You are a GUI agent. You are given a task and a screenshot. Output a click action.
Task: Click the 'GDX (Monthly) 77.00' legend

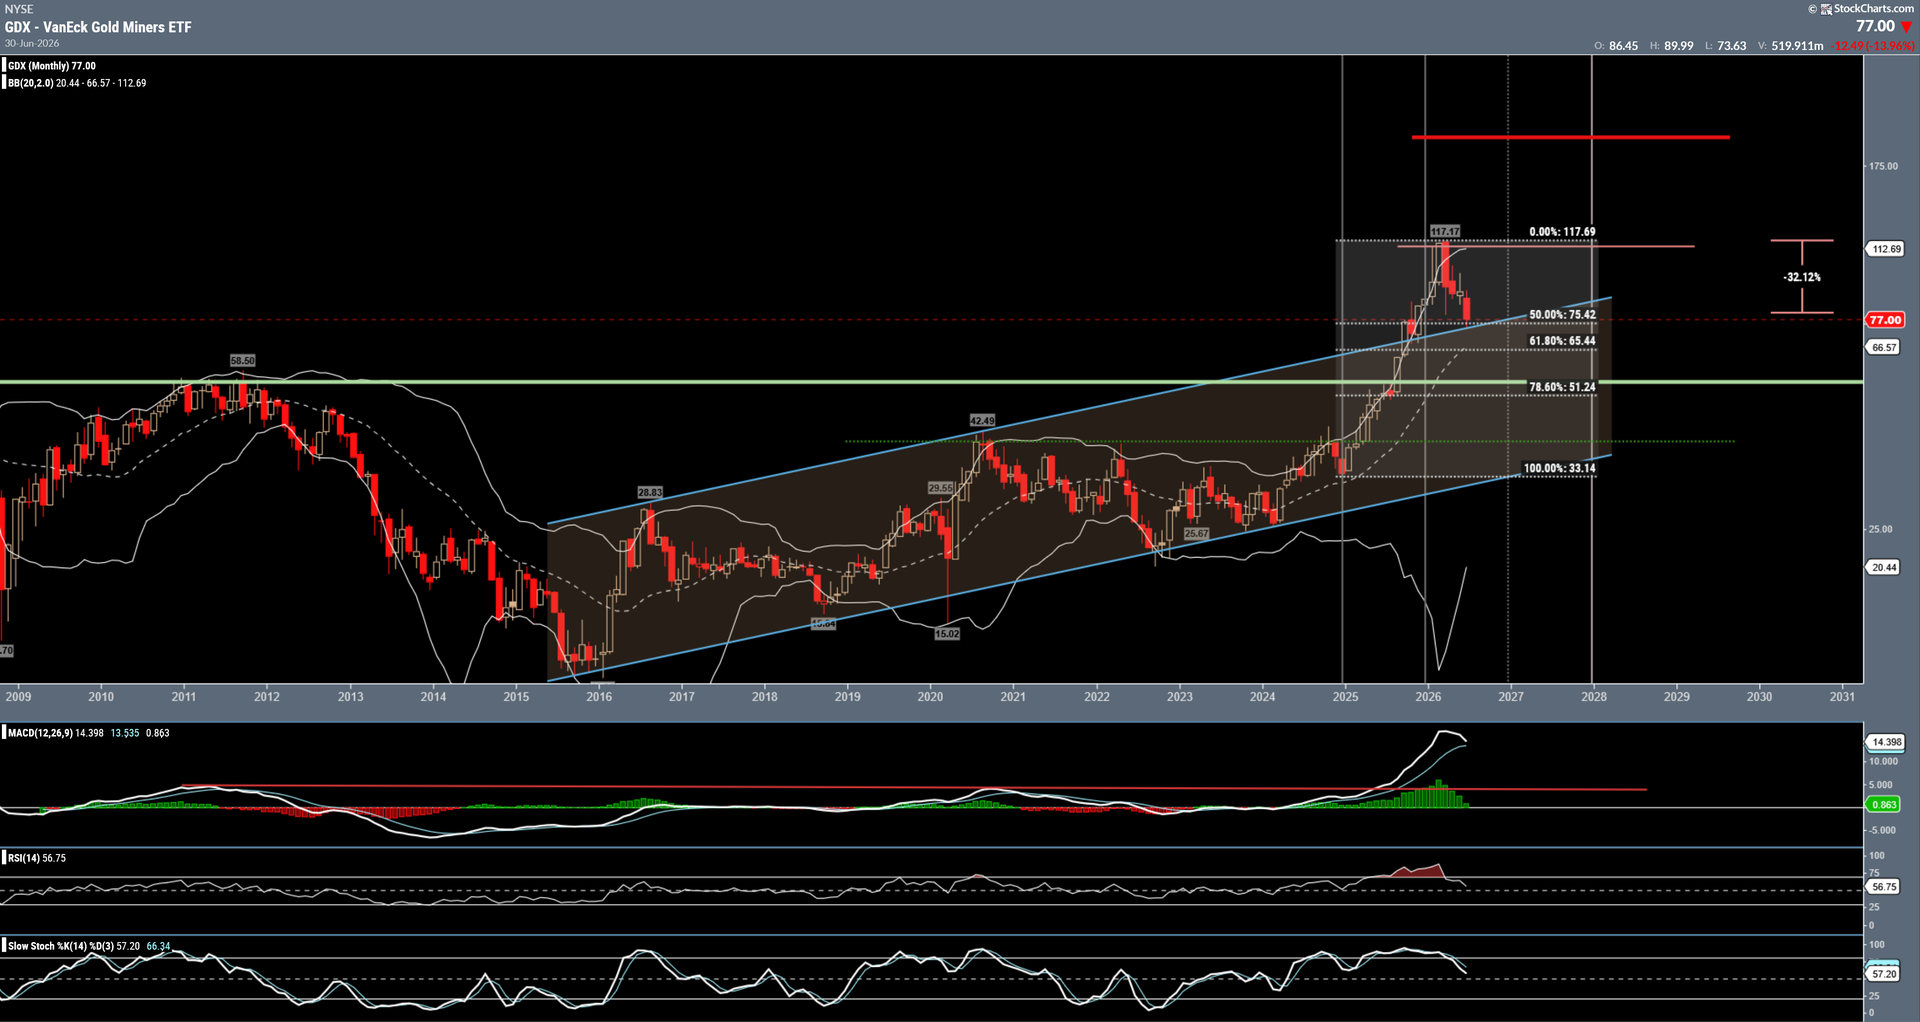coord(52,66)
